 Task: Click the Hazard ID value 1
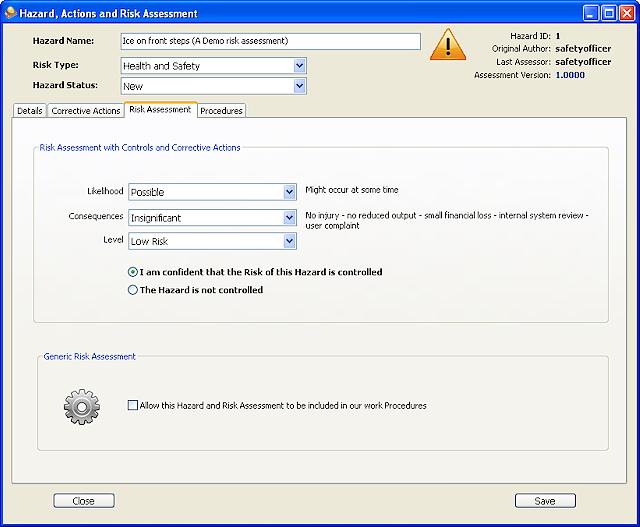[558, 36]
